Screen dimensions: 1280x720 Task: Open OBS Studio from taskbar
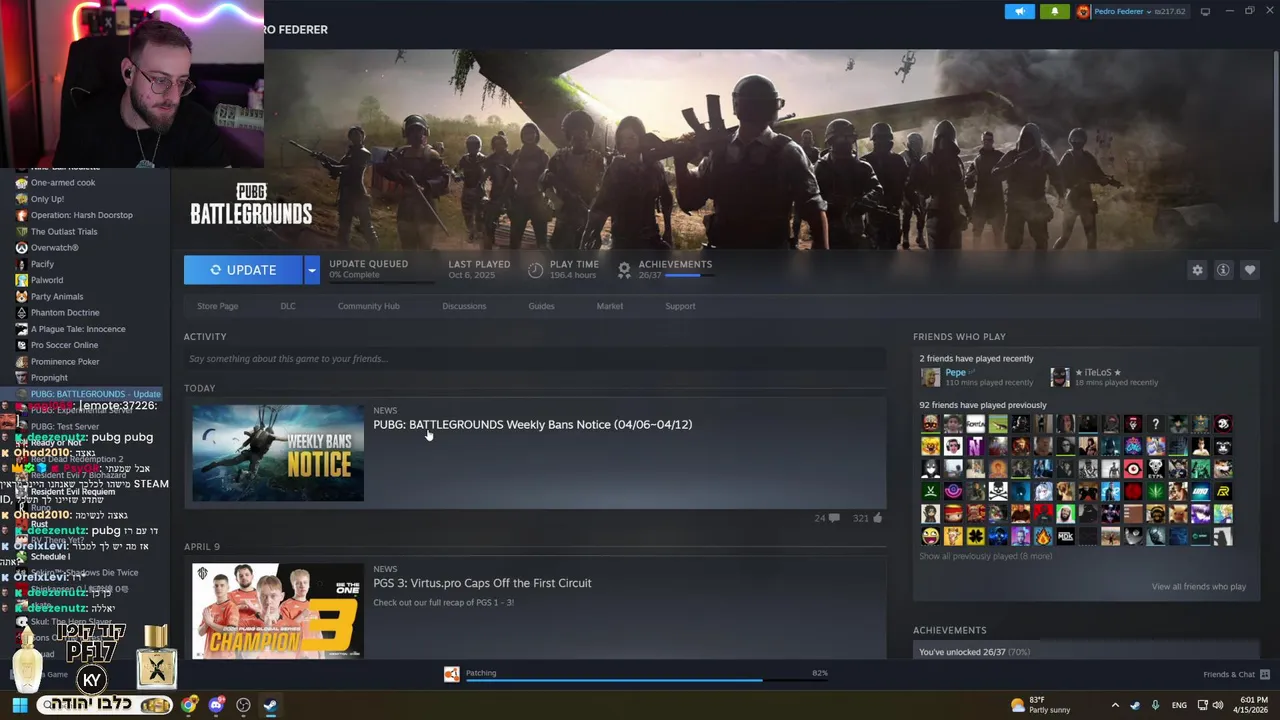click(243, 705)
